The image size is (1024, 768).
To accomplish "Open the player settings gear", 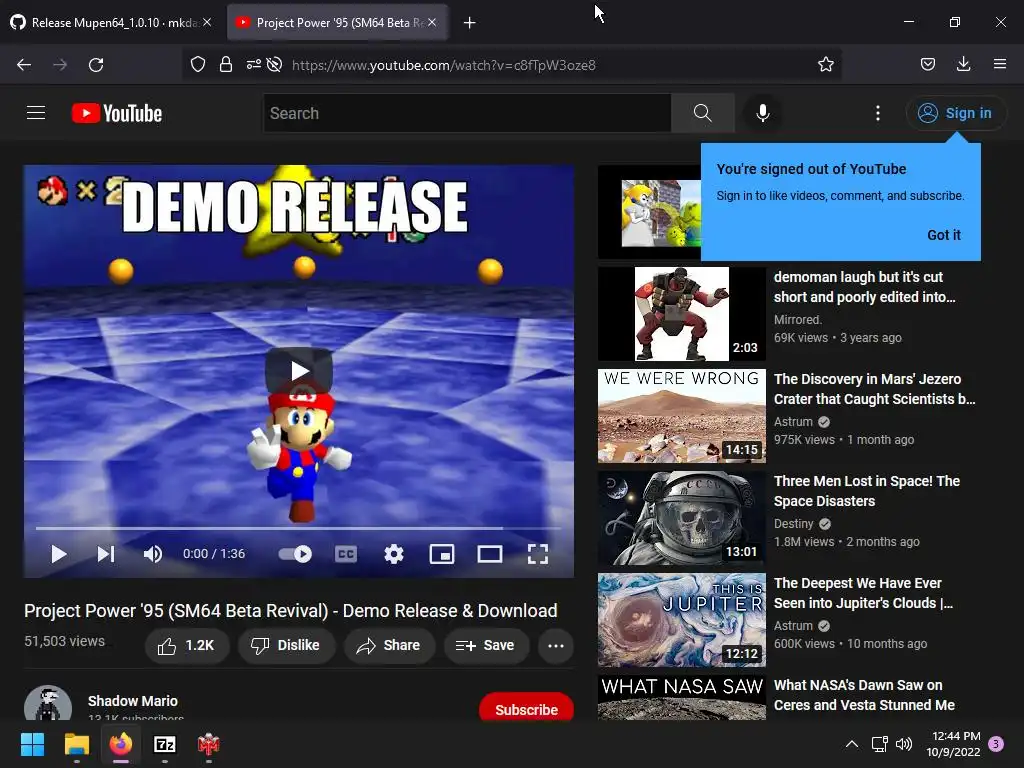I will 394,554.
